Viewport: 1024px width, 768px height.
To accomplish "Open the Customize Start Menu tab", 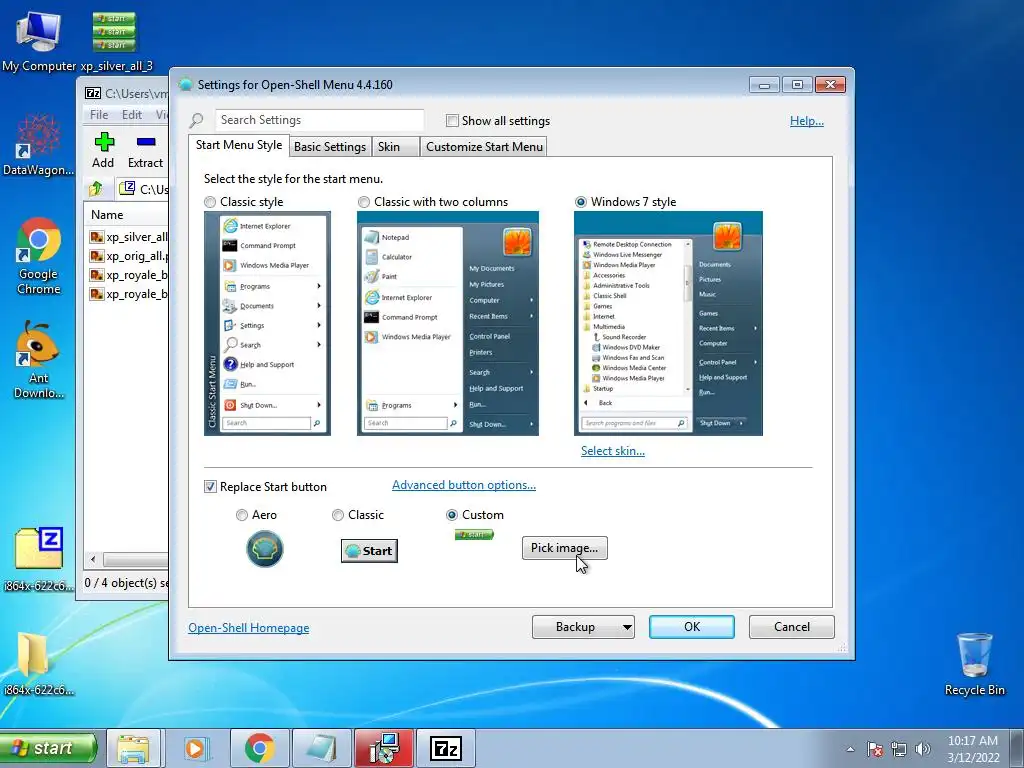I will (484, 146).
